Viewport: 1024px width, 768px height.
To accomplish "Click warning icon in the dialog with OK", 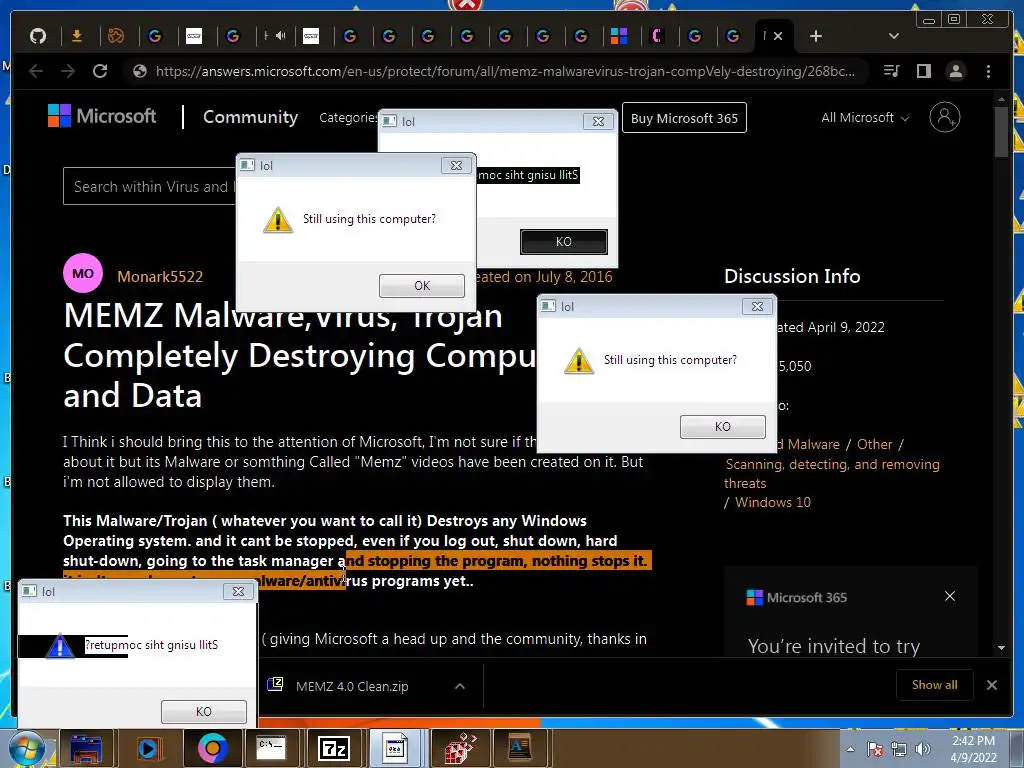I will [278, 219].
